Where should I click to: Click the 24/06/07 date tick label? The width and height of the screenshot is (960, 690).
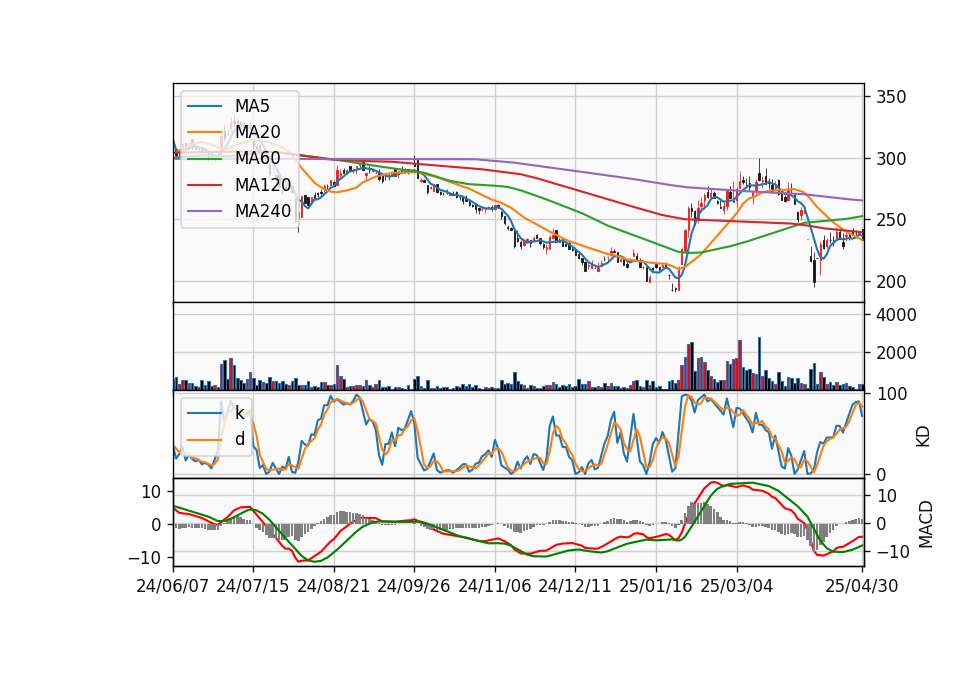[x=173, y=587]
